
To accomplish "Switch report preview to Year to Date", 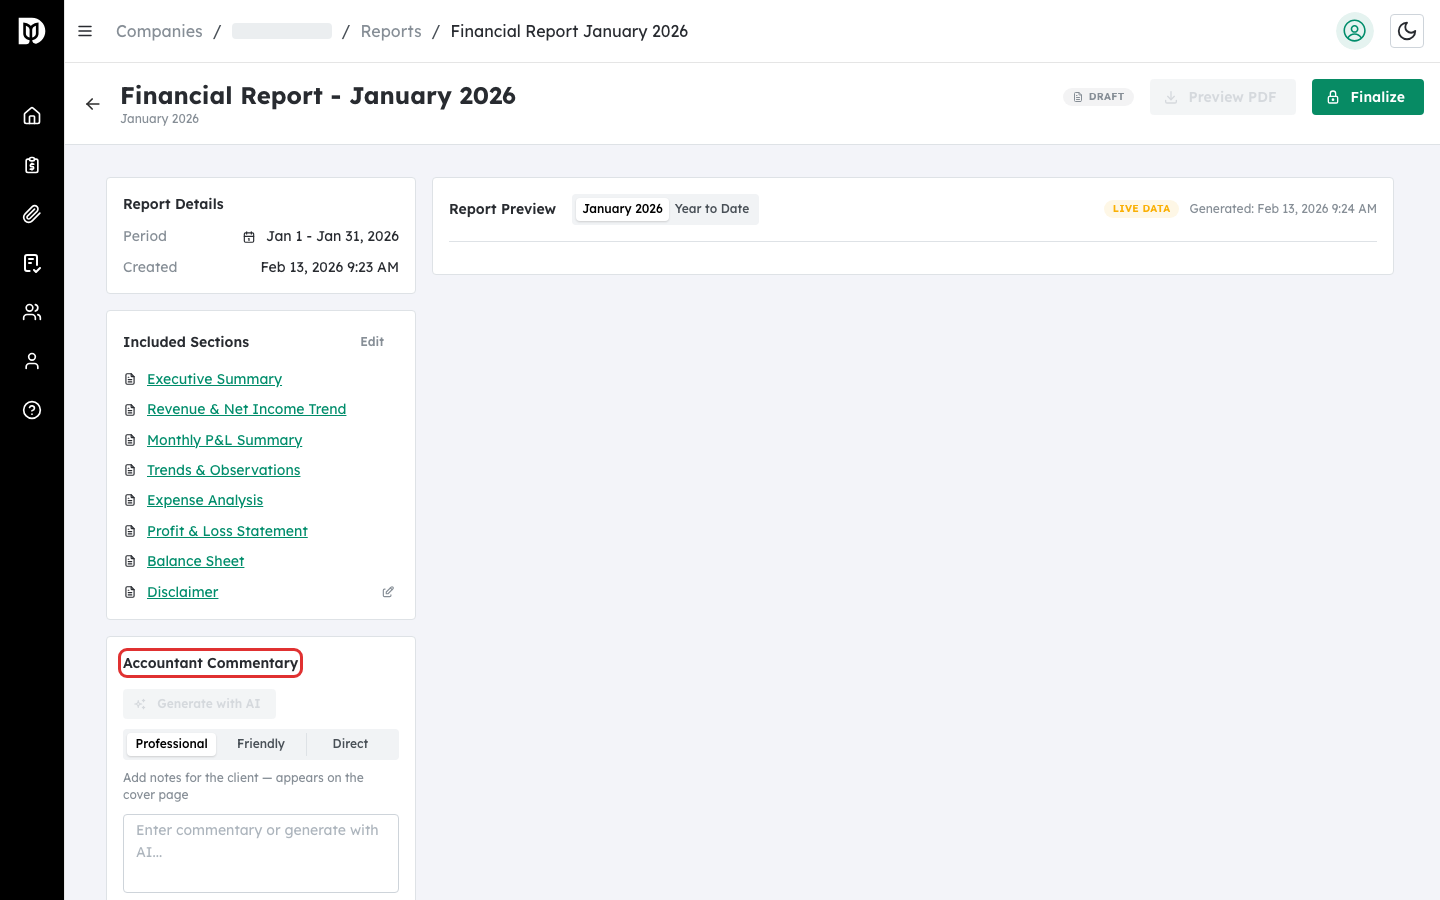I will point(712,209).
